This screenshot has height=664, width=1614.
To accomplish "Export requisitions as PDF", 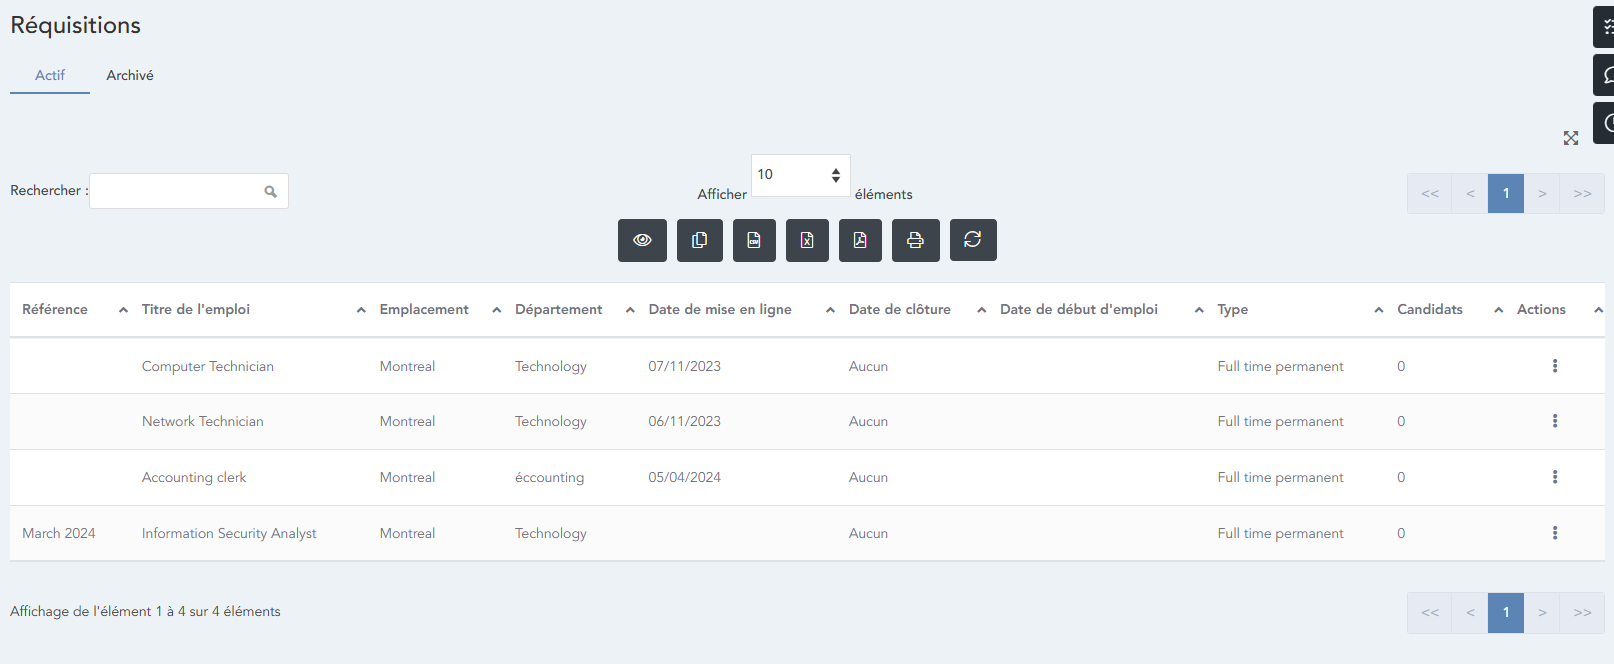I will [x=860, y=240].
